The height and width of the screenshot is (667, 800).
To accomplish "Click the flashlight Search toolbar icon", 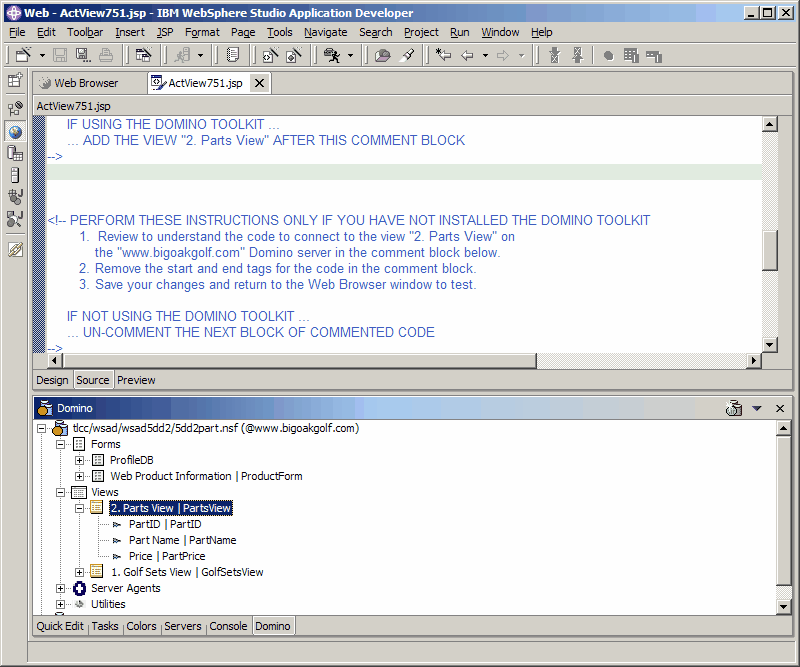I will (x=407, y=55).
